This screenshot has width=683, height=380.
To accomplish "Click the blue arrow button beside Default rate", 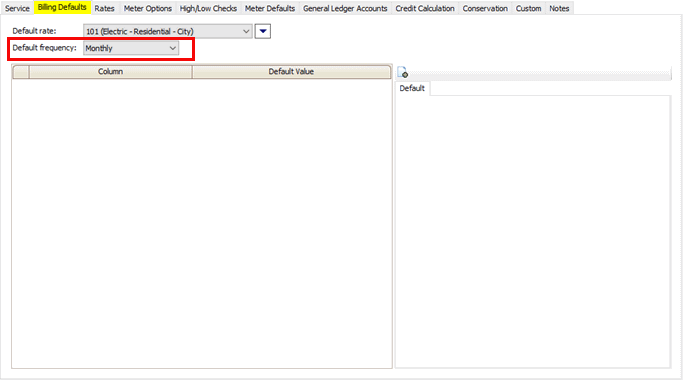I will [263, 31].
